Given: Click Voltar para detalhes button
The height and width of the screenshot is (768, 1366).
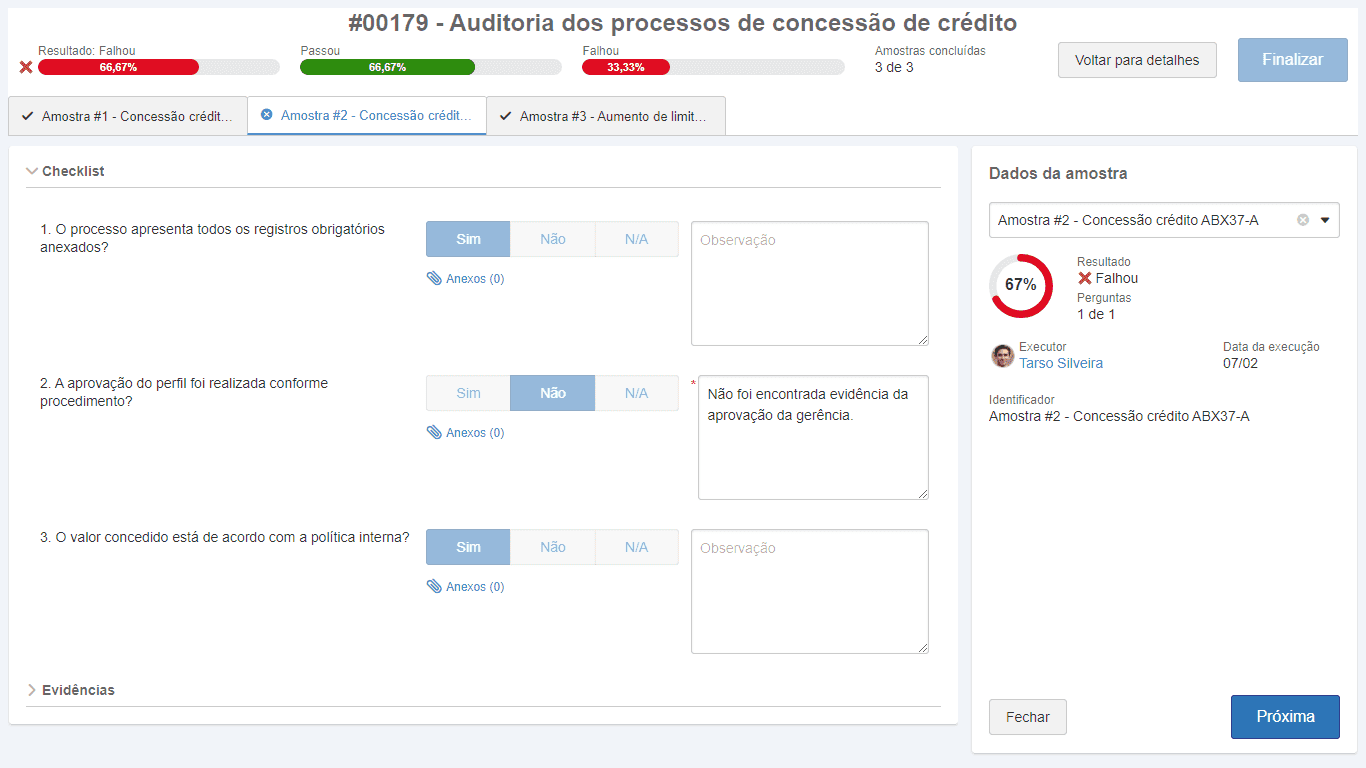Looking at the screenshot, I should tap(1137, 60).
